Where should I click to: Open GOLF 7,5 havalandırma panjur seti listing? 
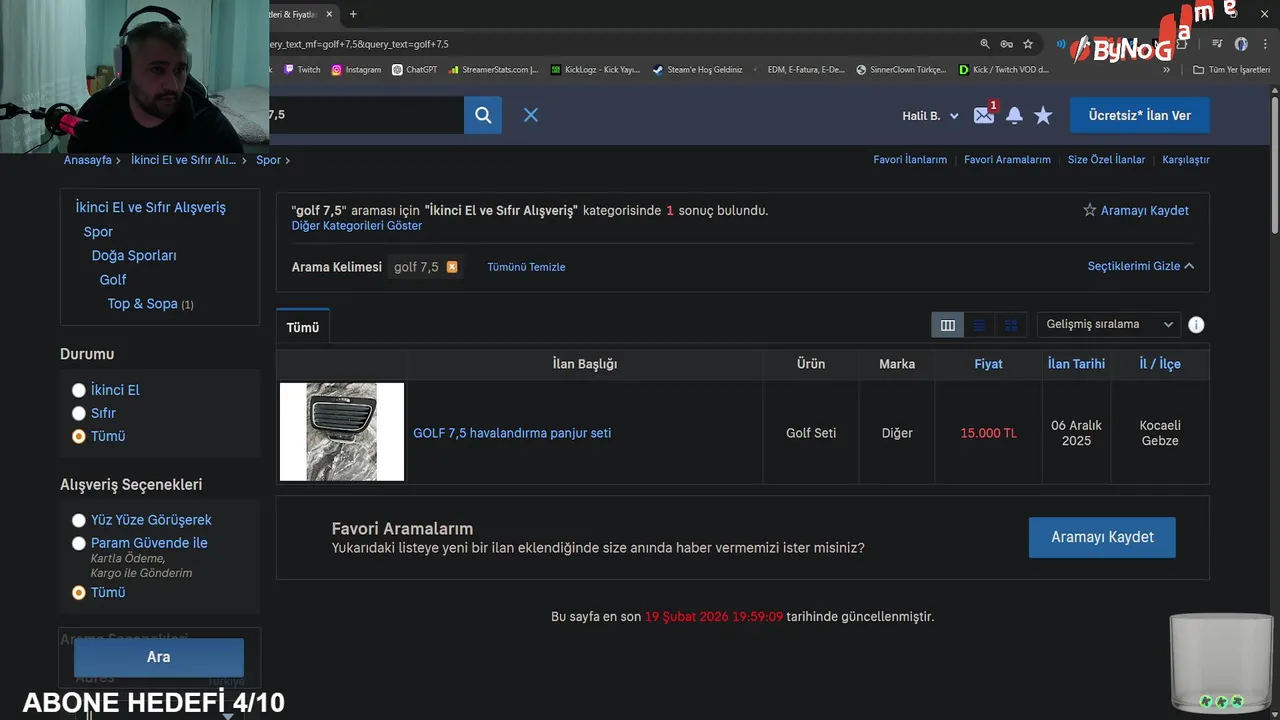point(512,433)
